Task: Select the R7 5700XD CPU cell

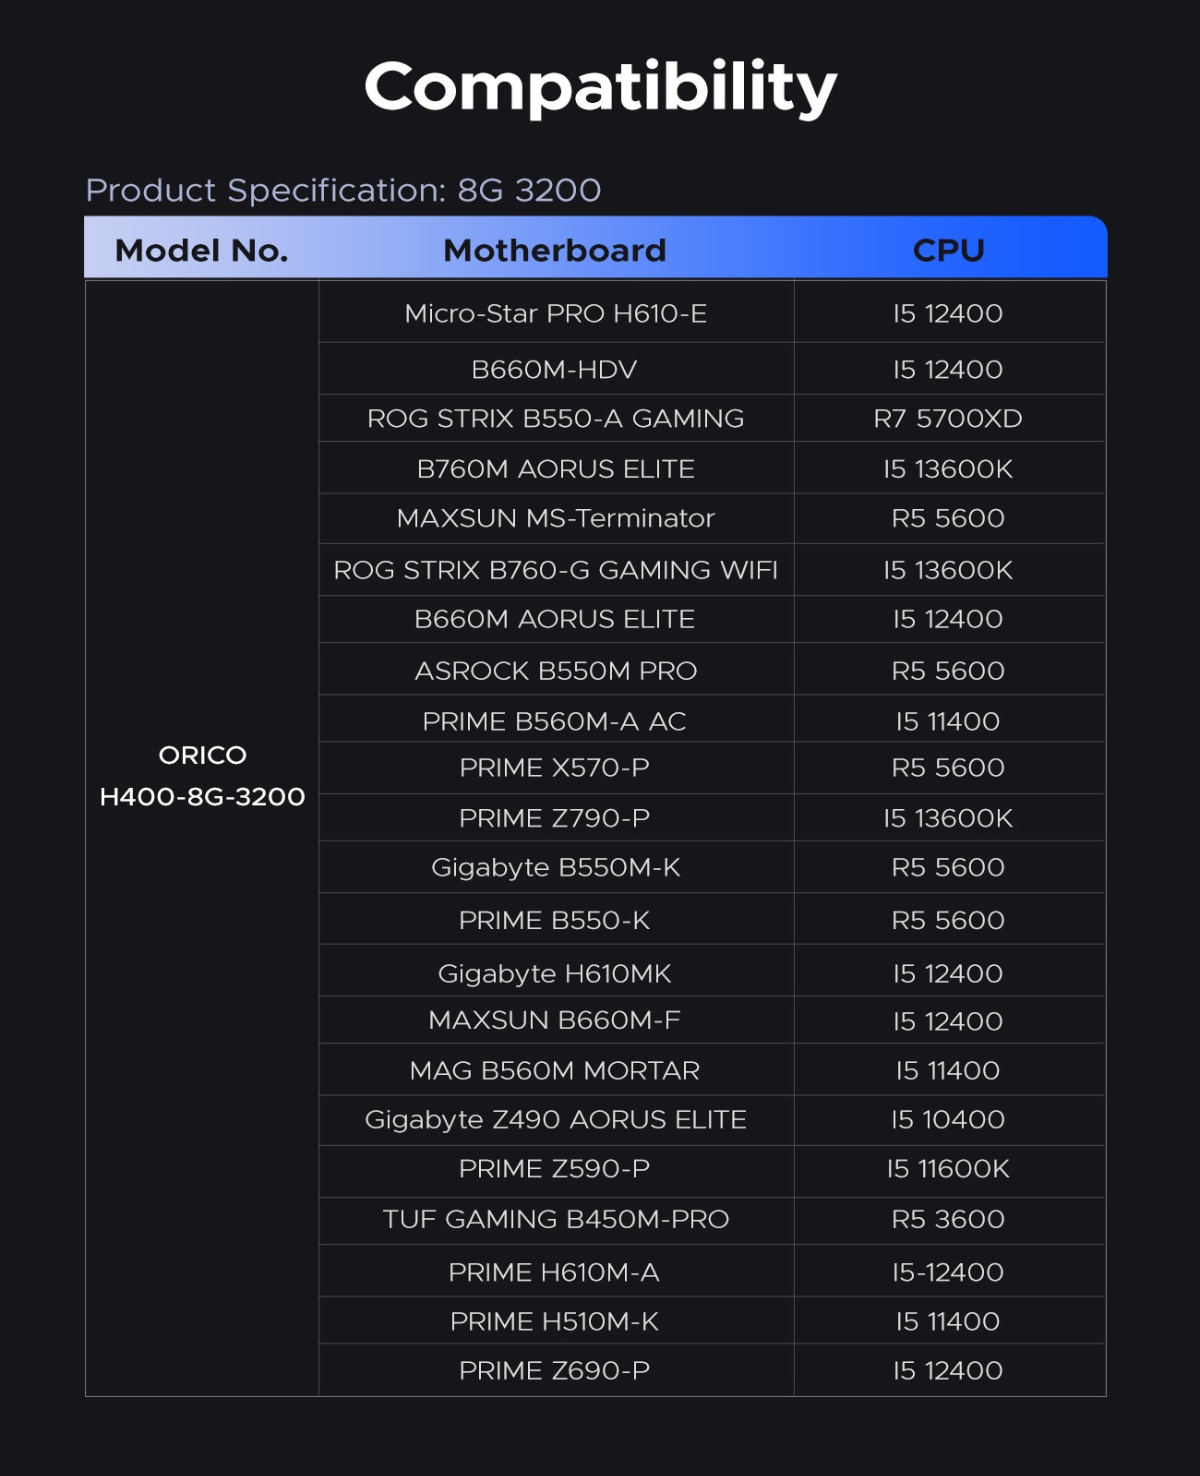Action: coord(949,419)
